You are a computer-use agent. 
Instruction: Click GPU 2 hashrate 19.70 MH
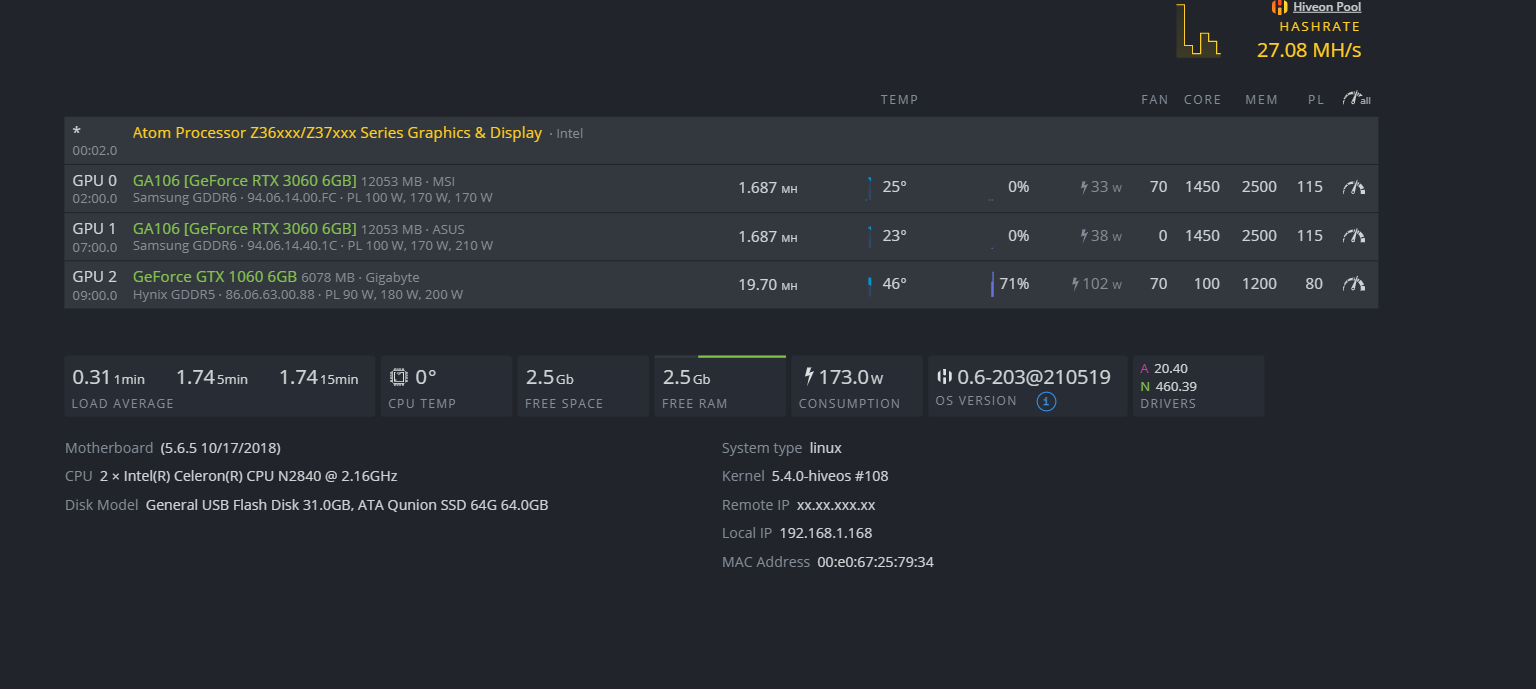click(768, 285)
